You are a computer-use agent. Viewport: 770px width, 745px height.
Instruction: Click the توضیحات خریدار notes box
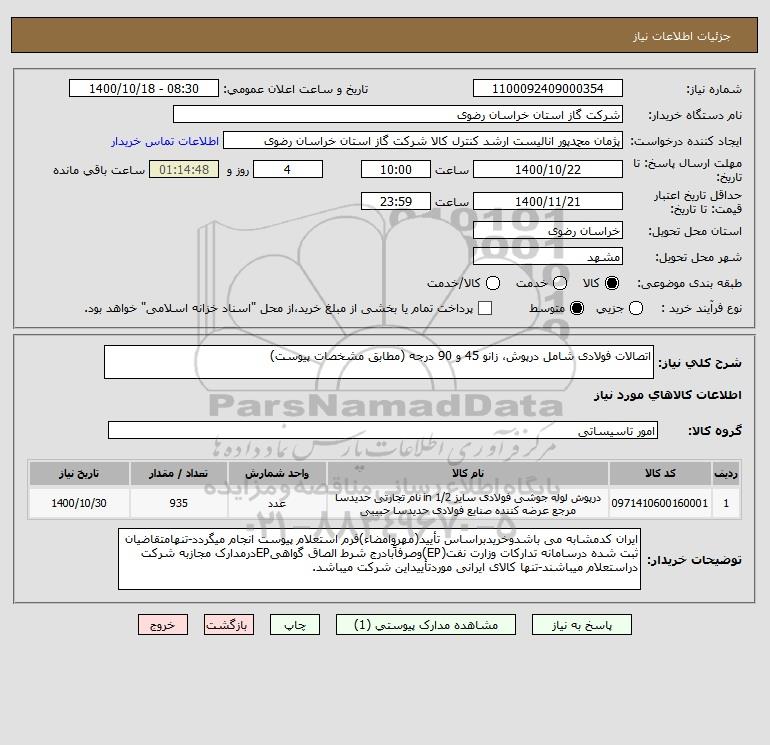379,559
